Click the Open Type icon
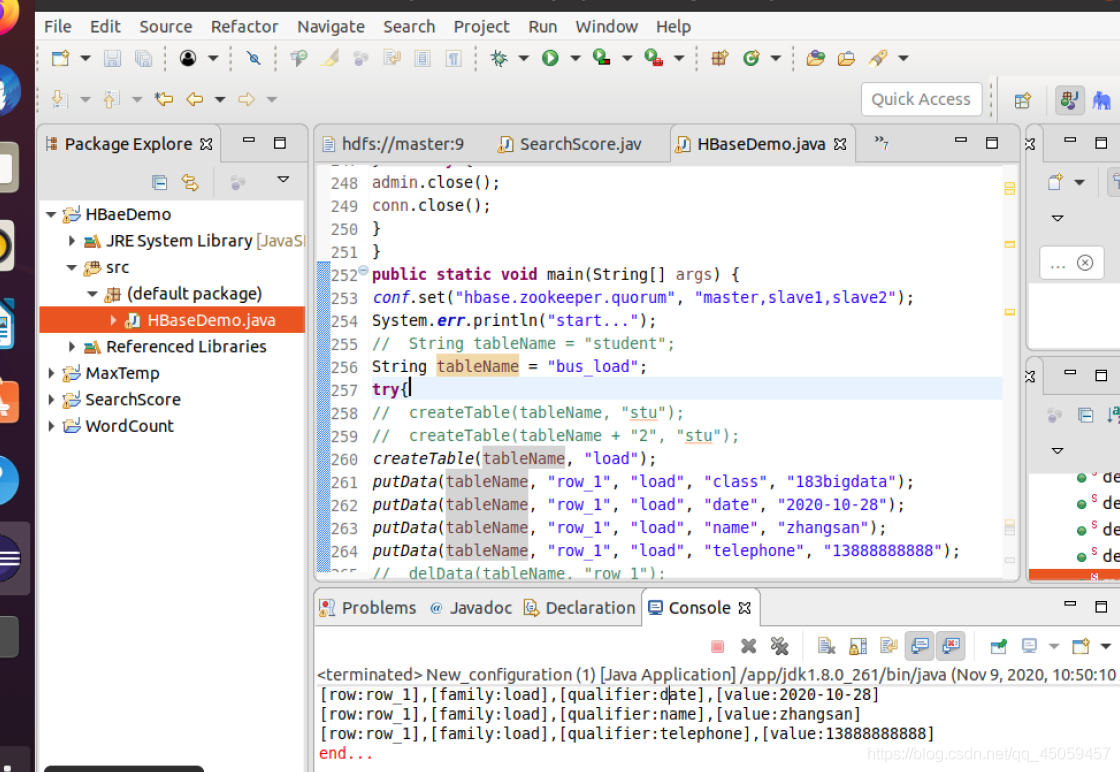 pyautogui.click(x=815, y=58)
